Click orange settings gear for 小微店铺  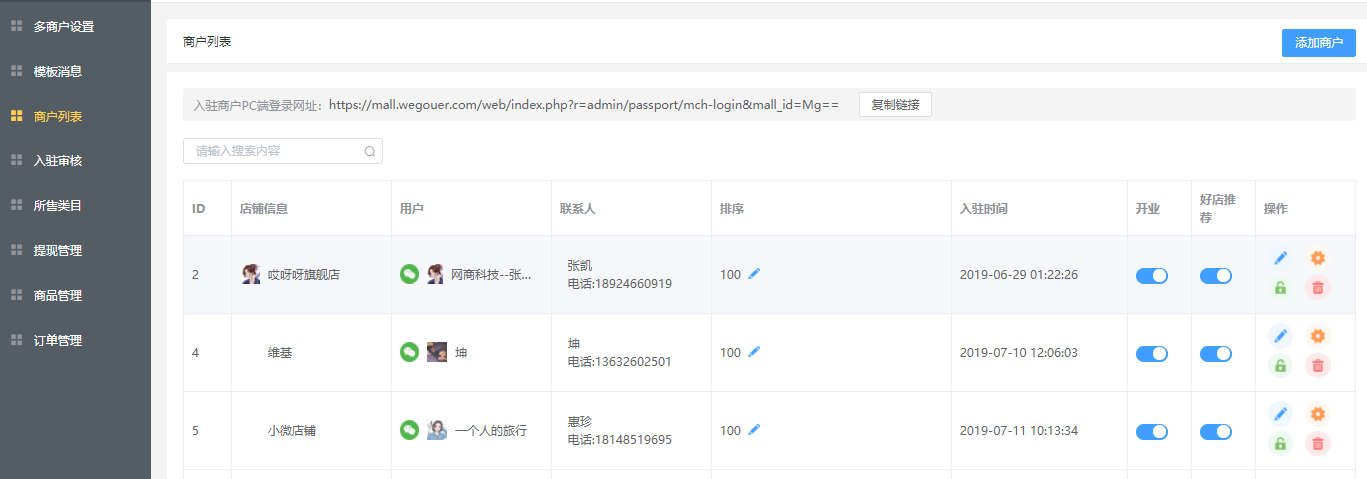(x=1318, y=414)
